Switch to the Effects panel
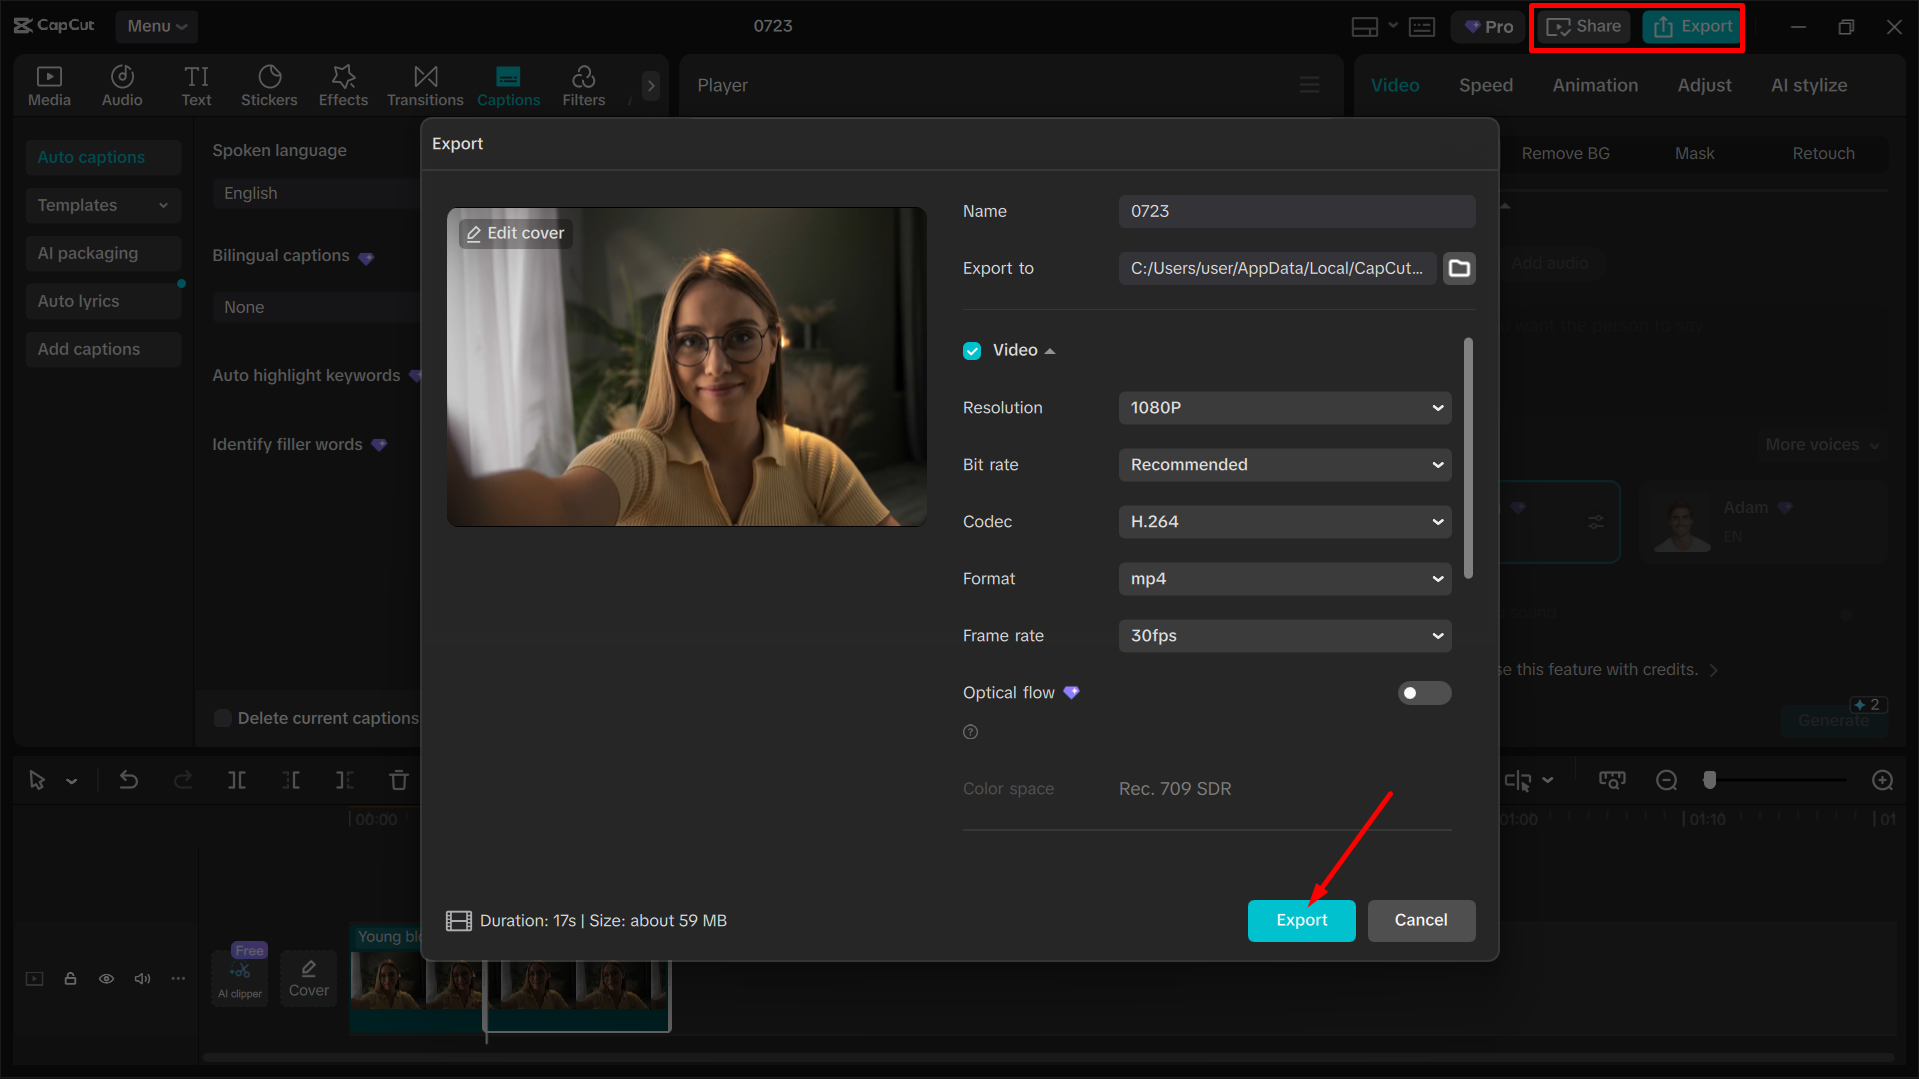 343,85
